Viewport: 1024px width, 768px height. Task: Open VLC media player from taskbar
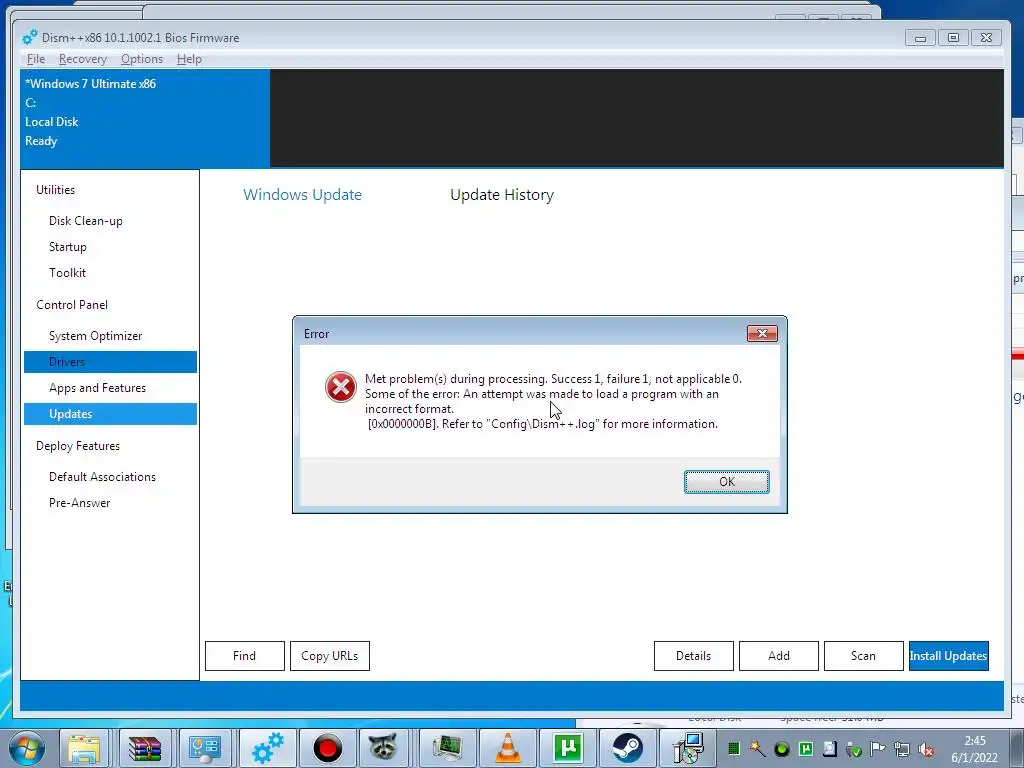point(507,748)
